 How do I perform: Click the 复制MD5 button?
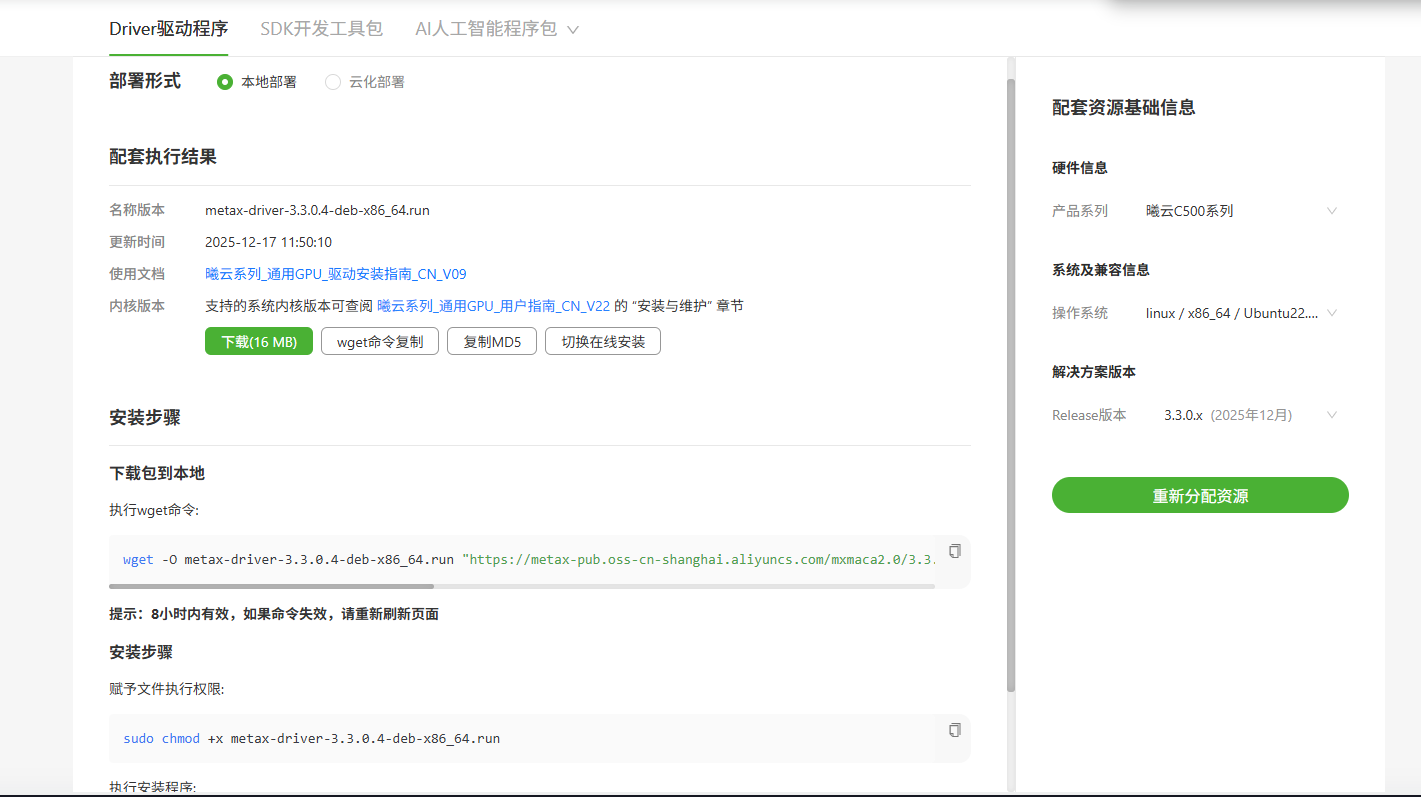tap(492, 342)
